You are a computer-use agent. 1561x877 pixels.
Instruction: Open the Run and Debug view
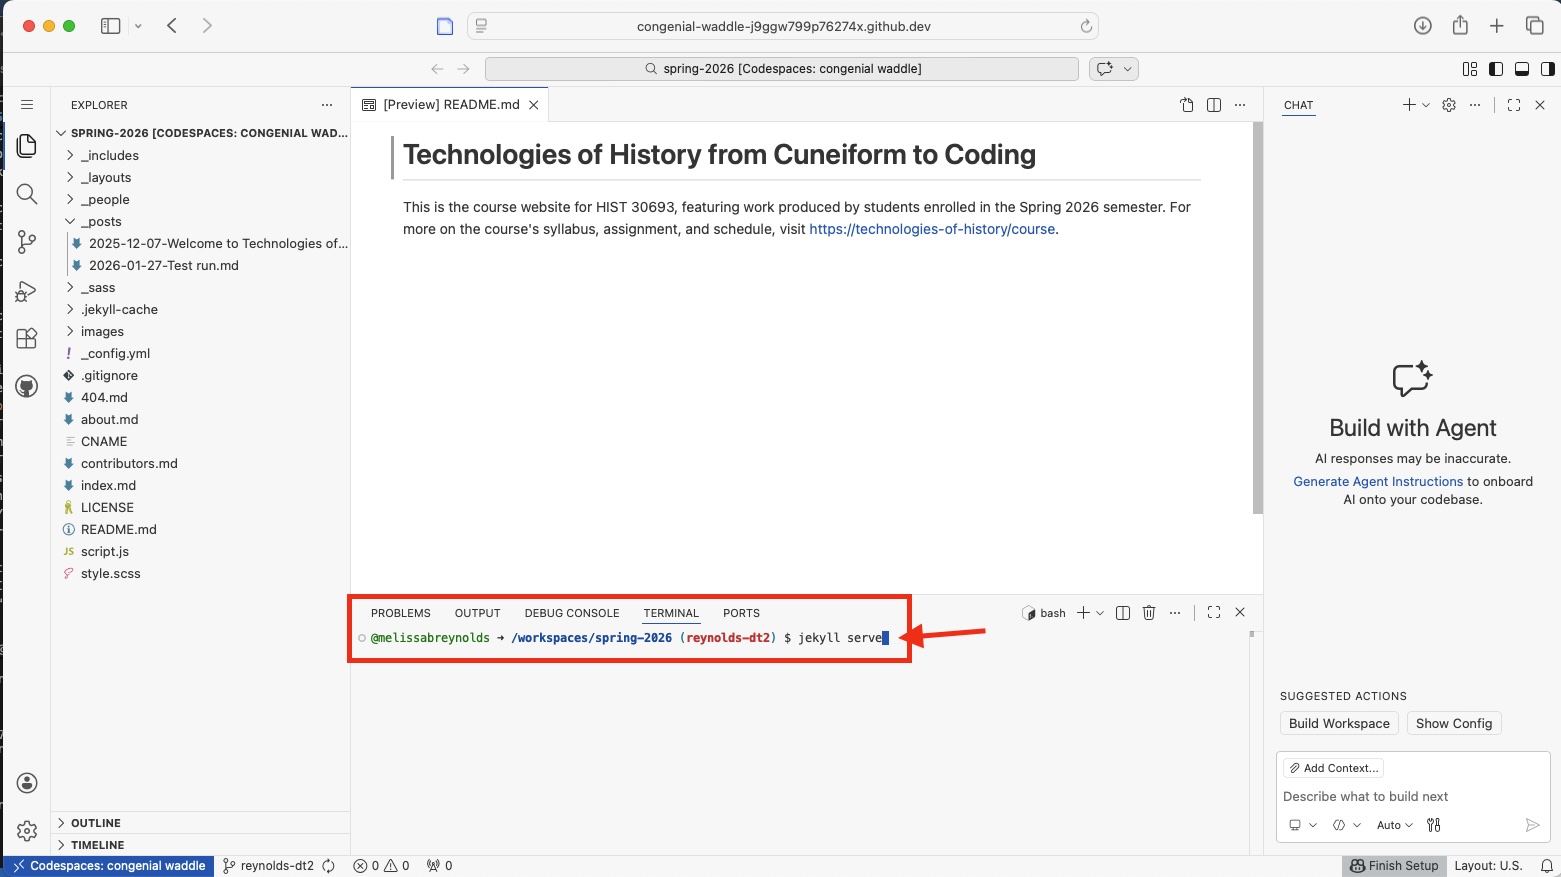click(27, 291)
